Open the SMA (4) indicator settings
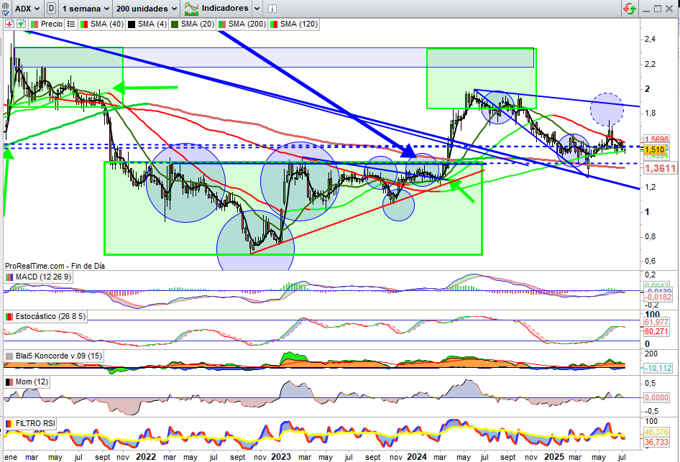The width and height of the screenshot is (680, 462). [x=152, y=24]
